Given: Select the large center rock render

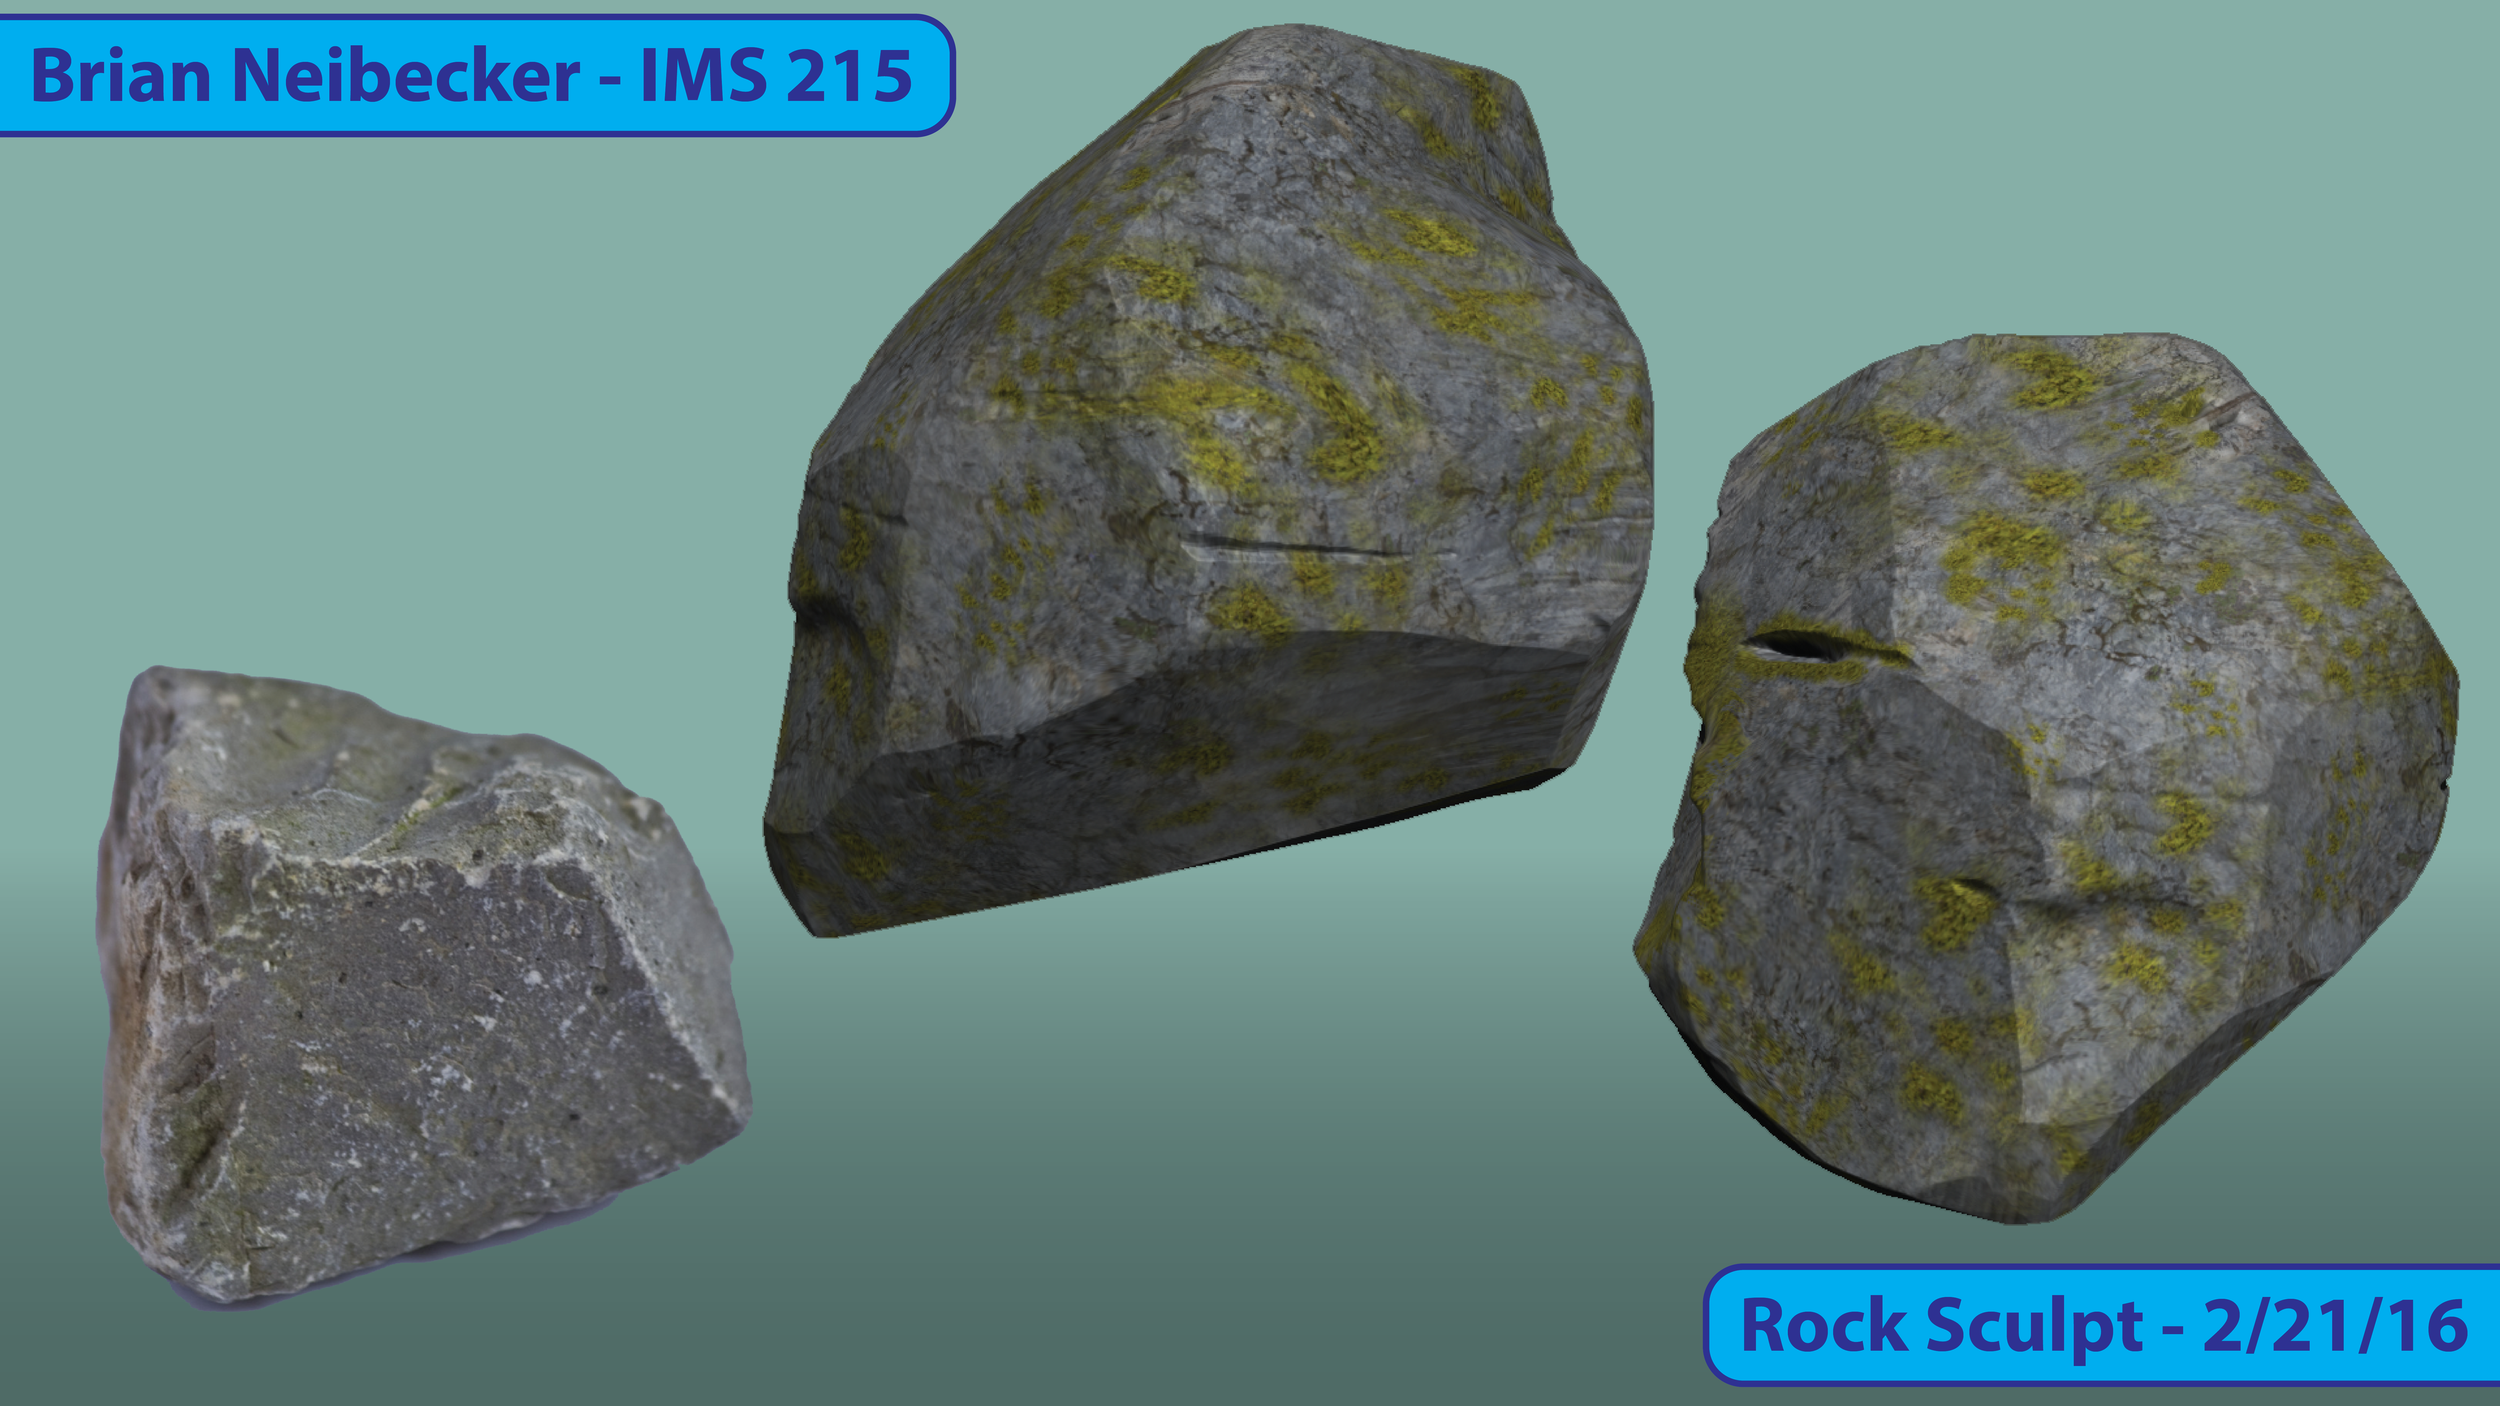Looking at the screenshot, I should [1200, 500].
